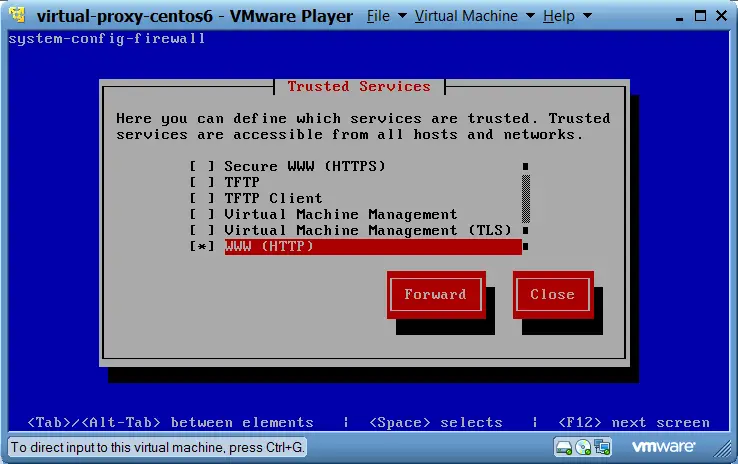
Task: Click the scrollbar bottom marker beside WWW (HTTP)
Action: (526, 246)
